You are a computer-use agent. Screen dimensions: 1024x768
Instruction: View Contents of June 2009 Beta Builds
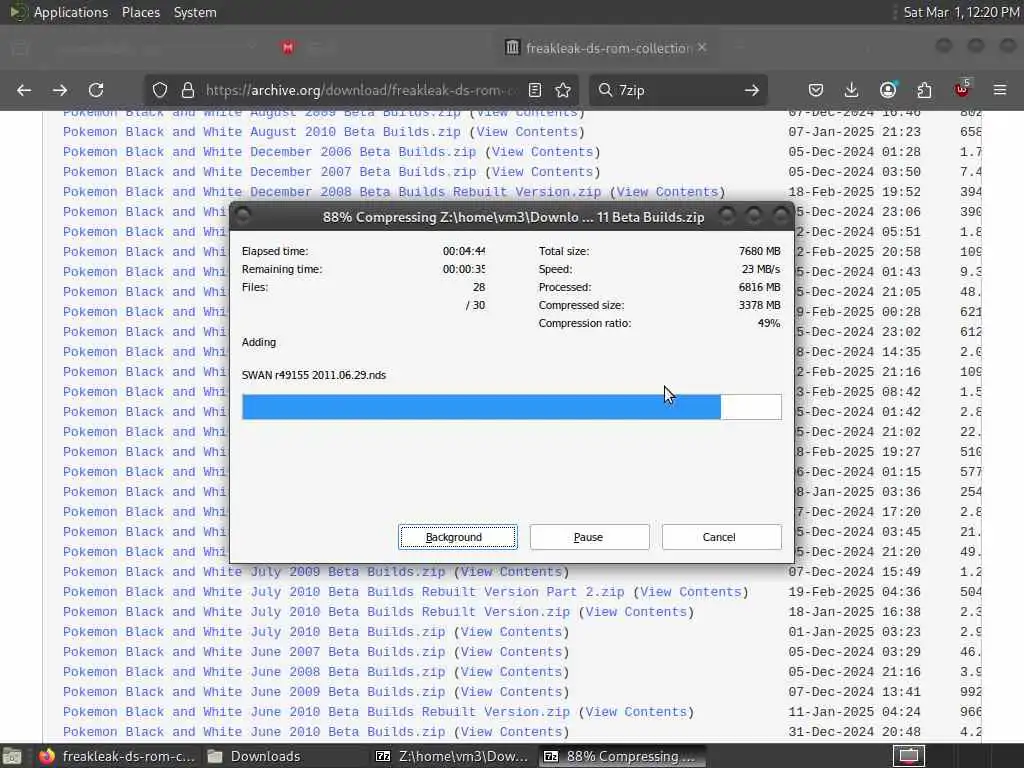pyautogui.click(x=511, y=692)
